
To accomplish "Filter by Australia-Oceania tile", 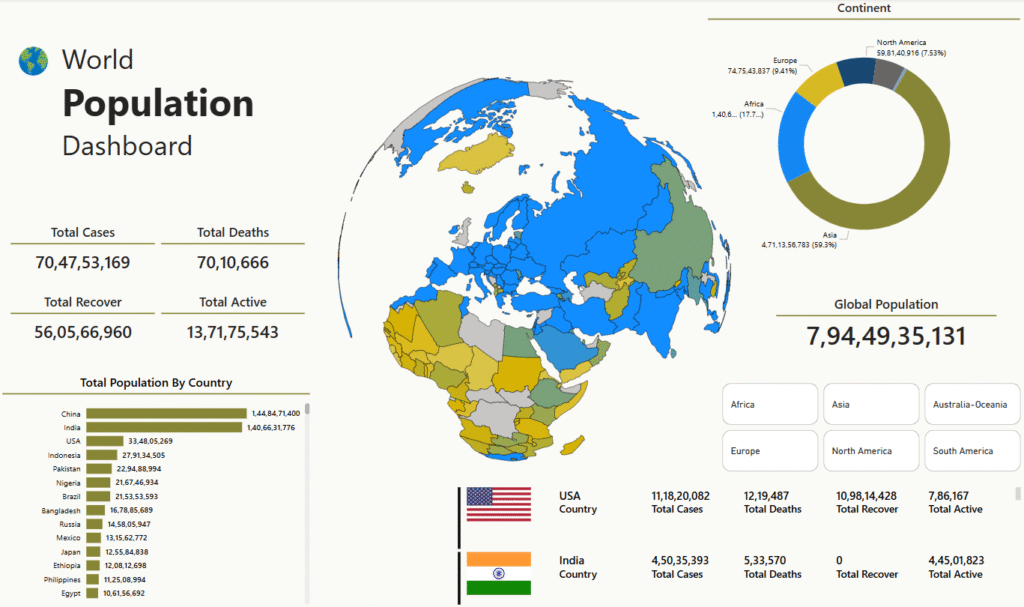I will coord(971,404).
